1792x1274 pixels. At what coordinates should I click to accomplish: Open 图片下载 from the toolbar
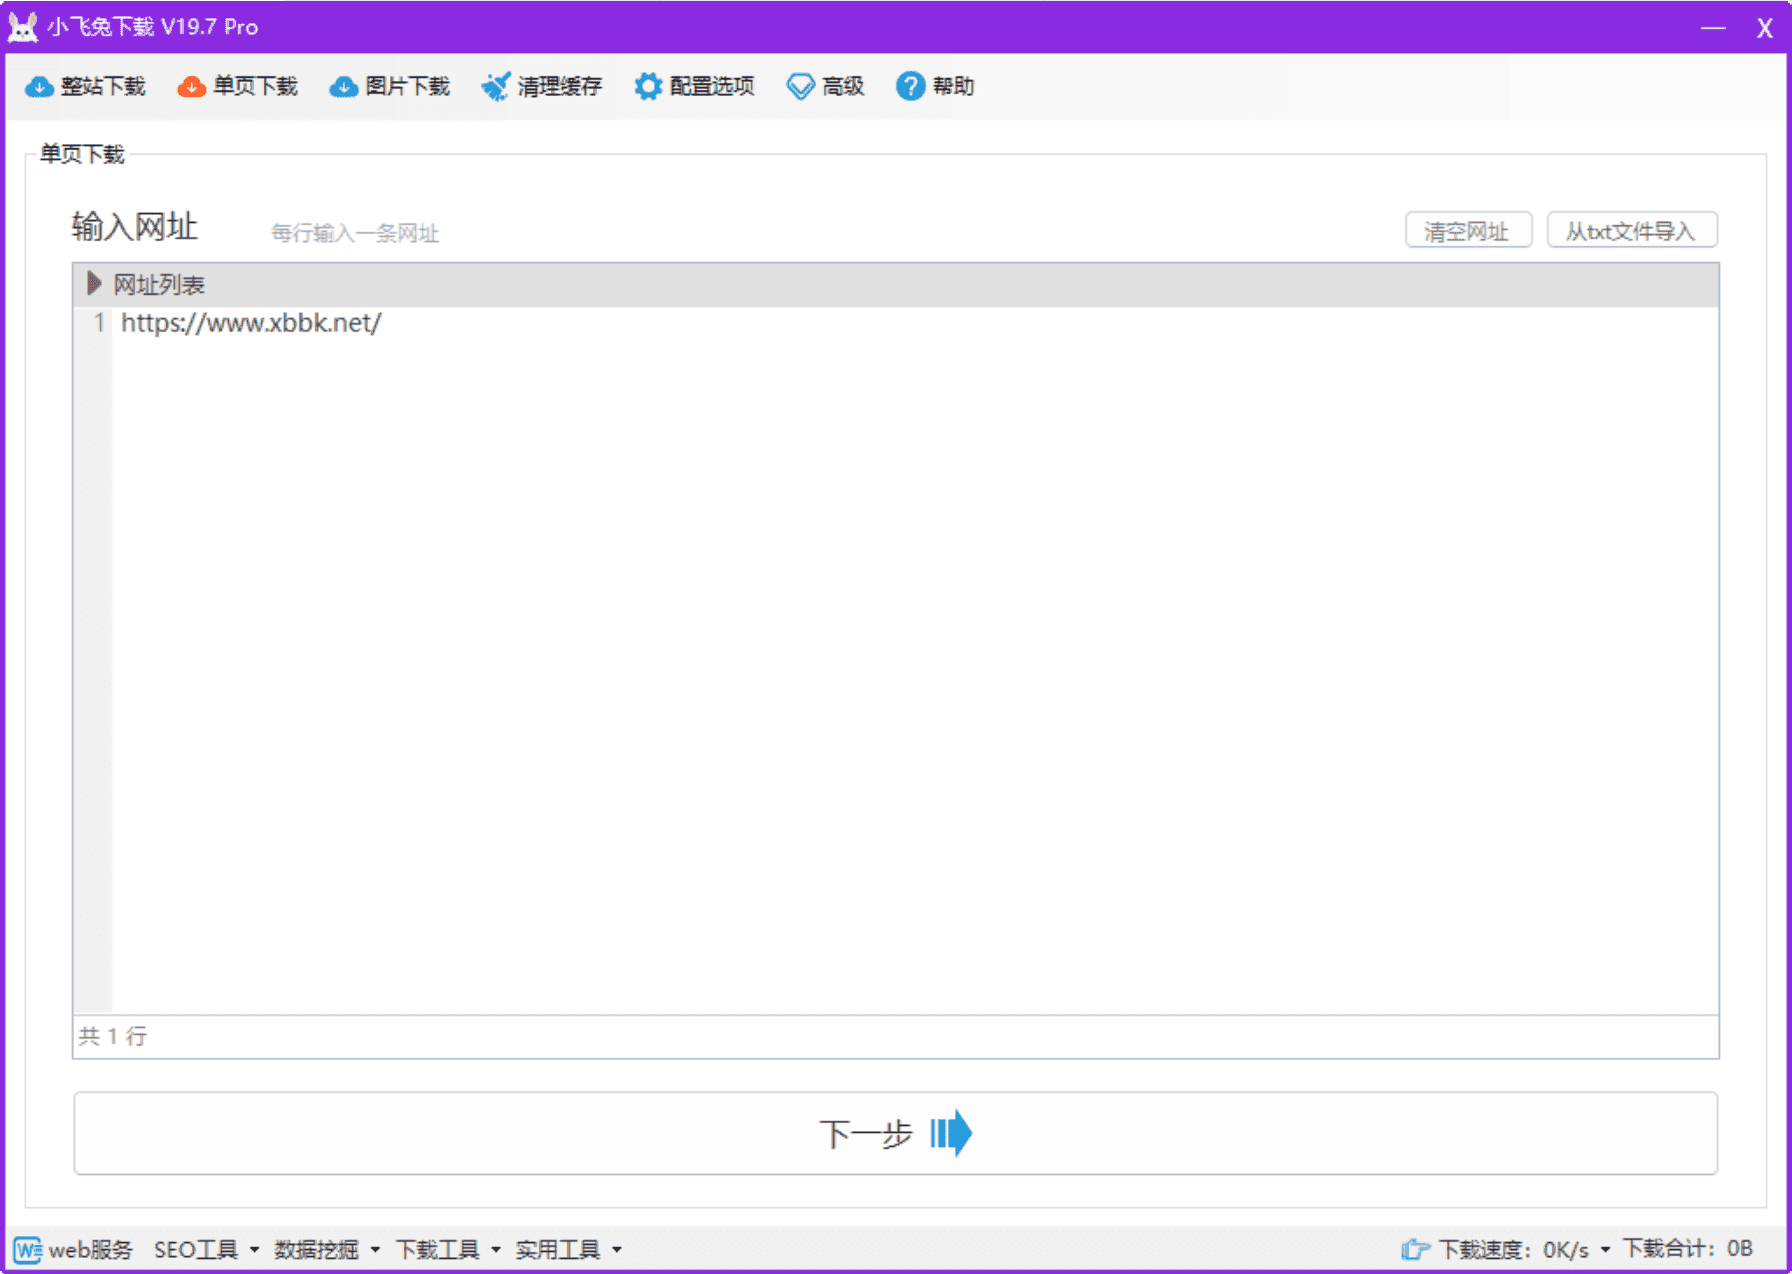407,87
